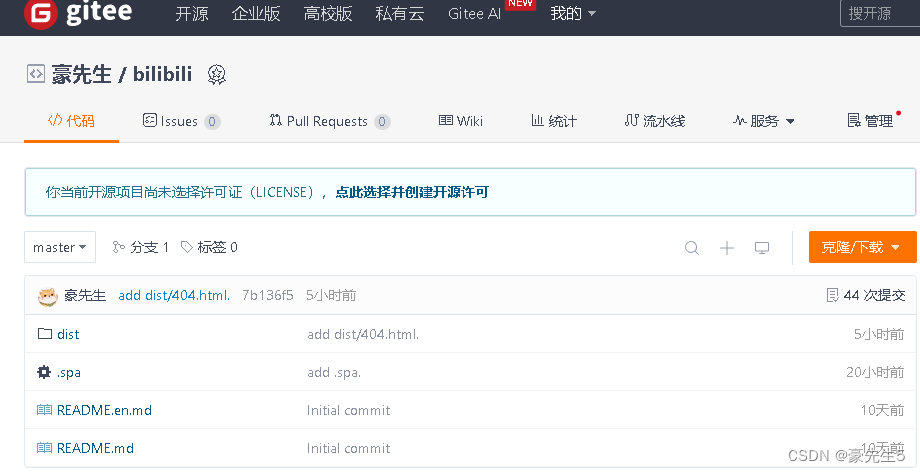This screenshot has height=473, width=920.
Task: Switch to the 代码 tab
Action: click(71, 121)
